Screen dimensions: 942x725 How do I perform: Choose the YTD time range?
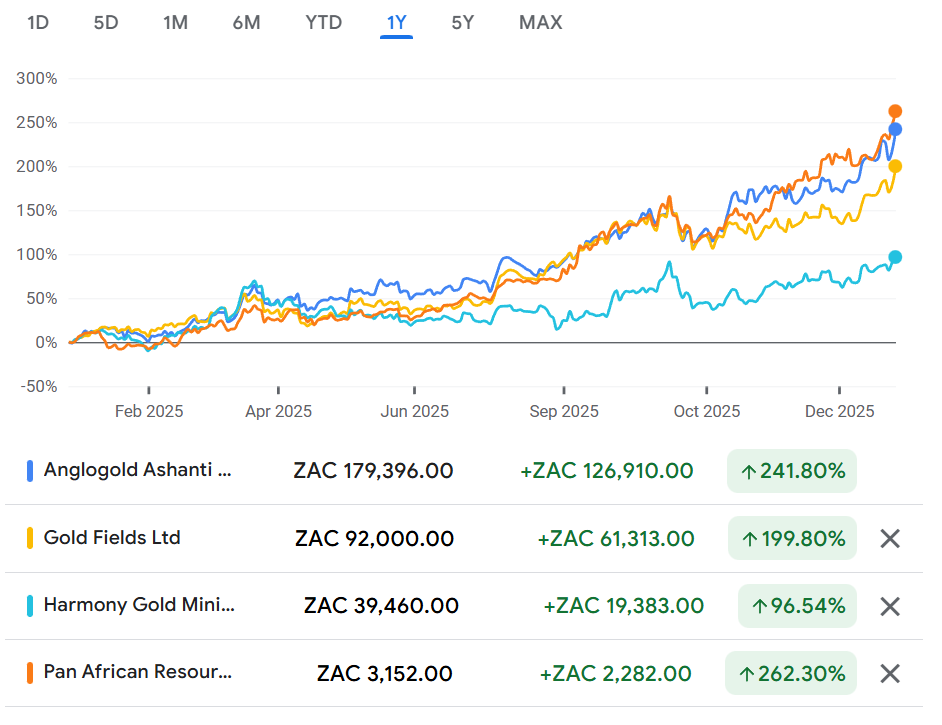click(323, 22)
